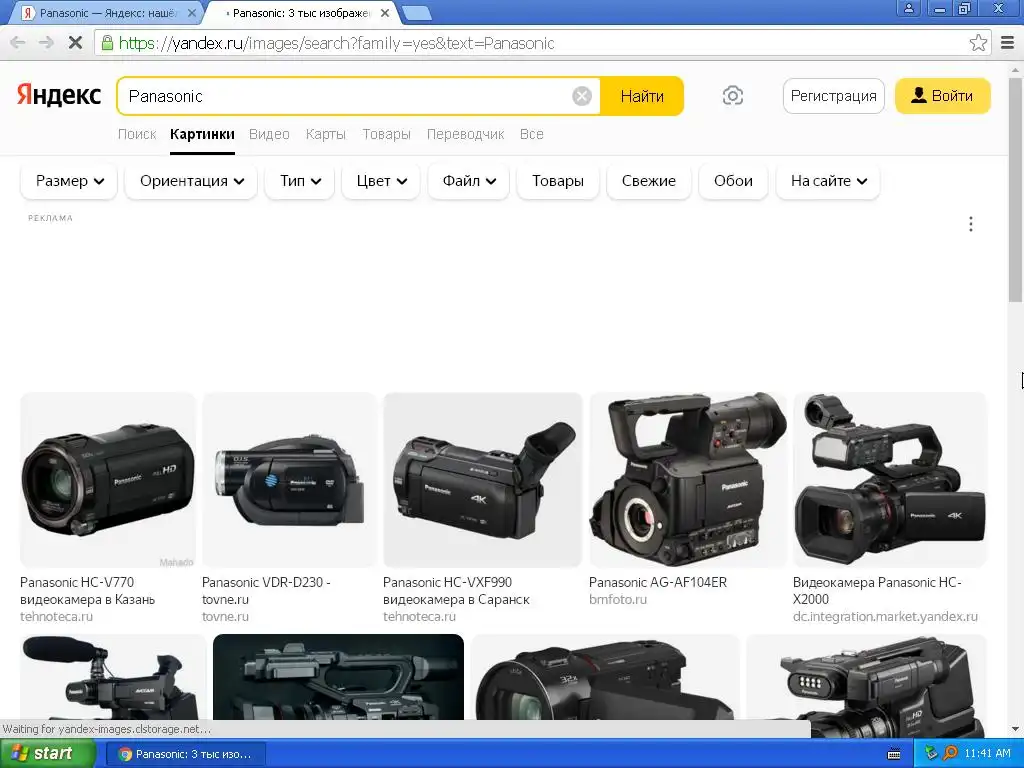Select the Картинки tab
The height and width of the screenshot is (768, 1024).
(202, 134)
